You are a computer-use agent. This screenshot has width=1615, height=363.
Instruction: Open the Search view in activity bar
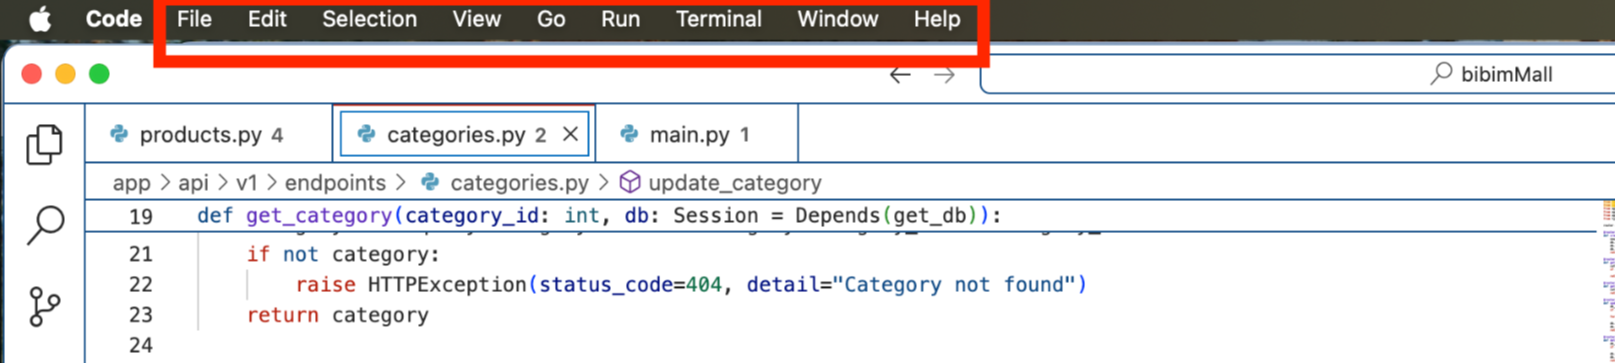click(x=44, y=225)
